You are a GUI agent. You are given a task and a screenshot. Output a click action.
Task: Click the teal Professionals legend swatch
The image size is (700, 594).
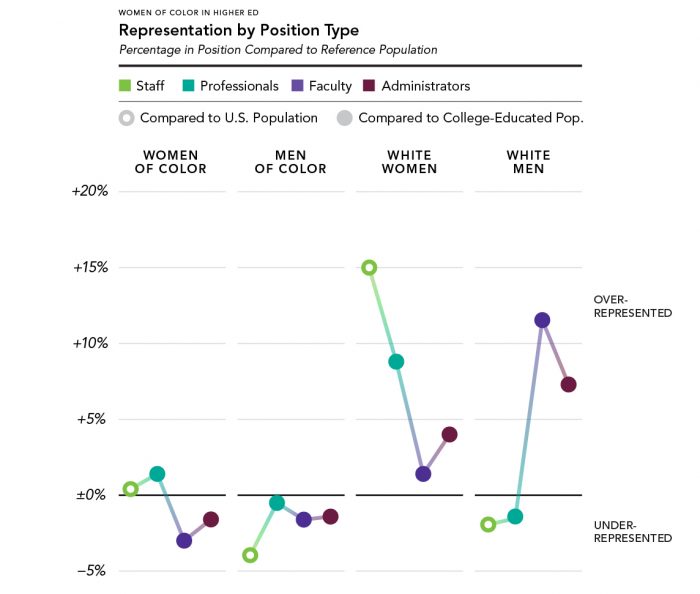coord(188,86)
